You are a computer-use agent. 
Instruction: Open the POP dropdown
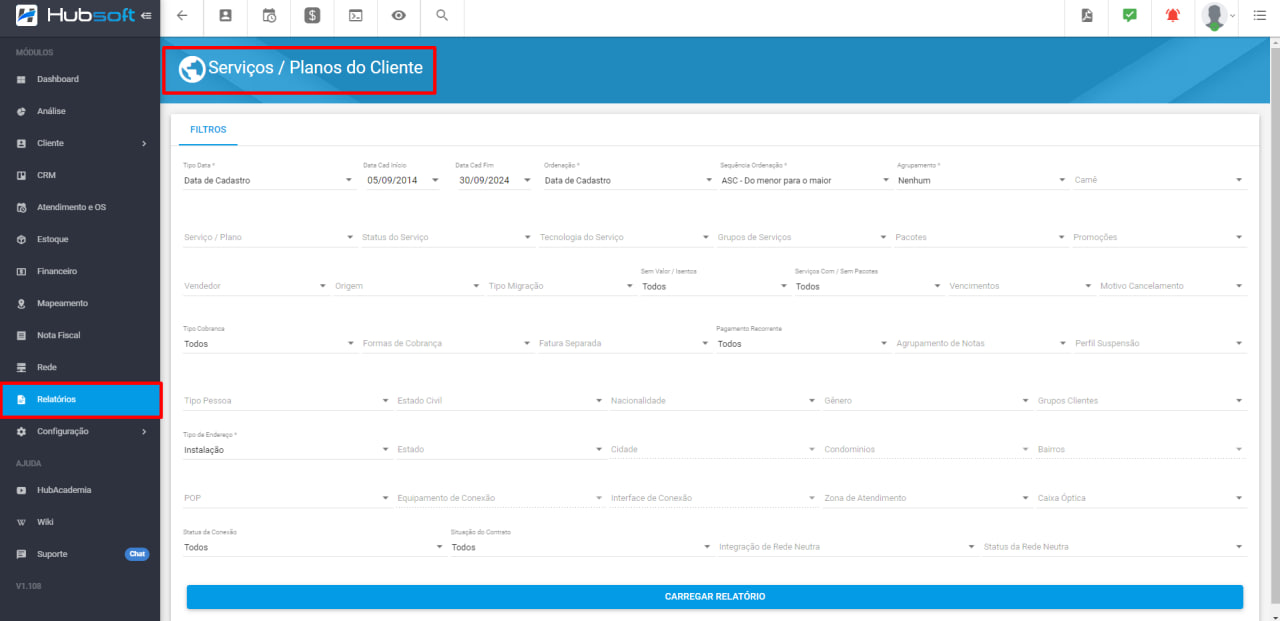287,498
